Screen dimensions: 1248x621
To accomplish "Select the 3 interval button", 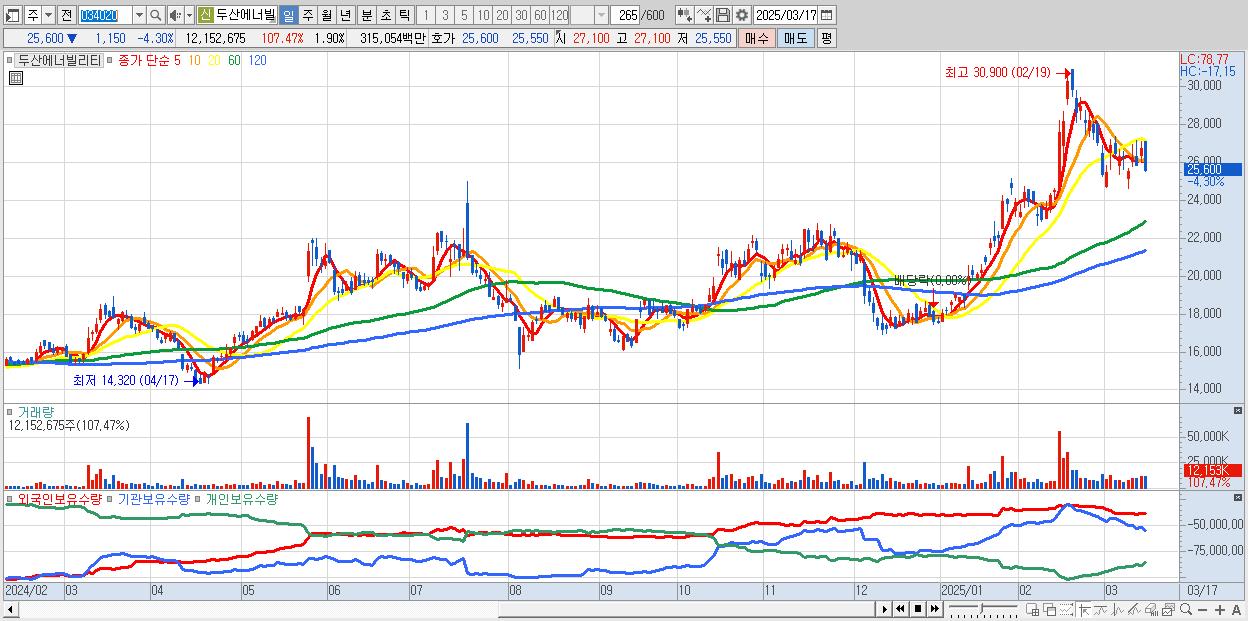I will pos(445,15).
